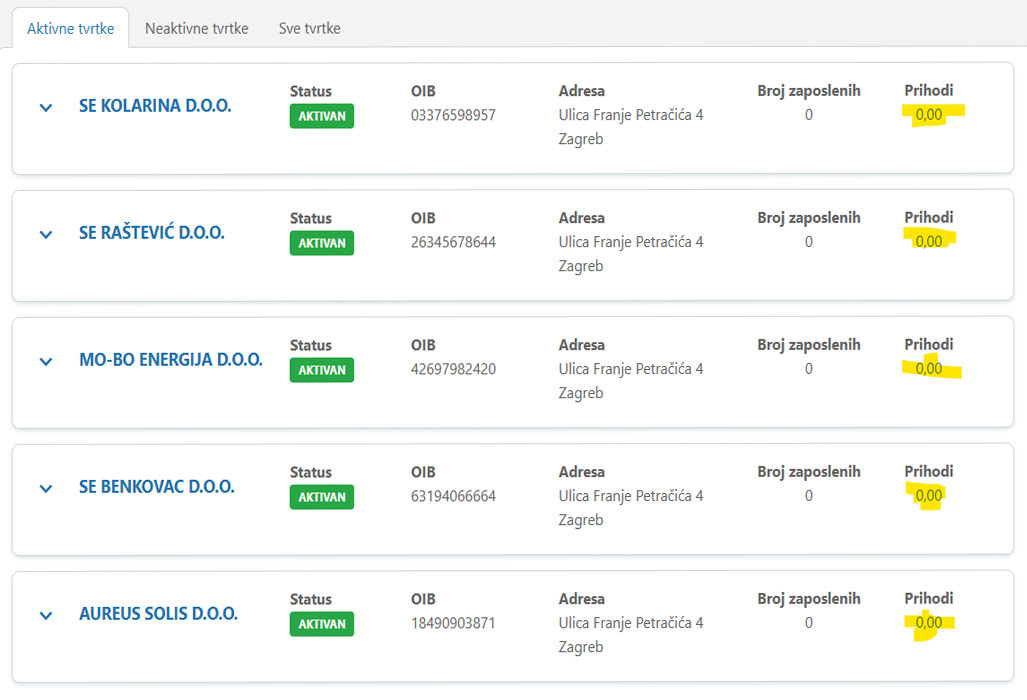Screen dimensions: 1027x700
Task: Switch to the Aktivne tvrtke tab
Action: 70,28
